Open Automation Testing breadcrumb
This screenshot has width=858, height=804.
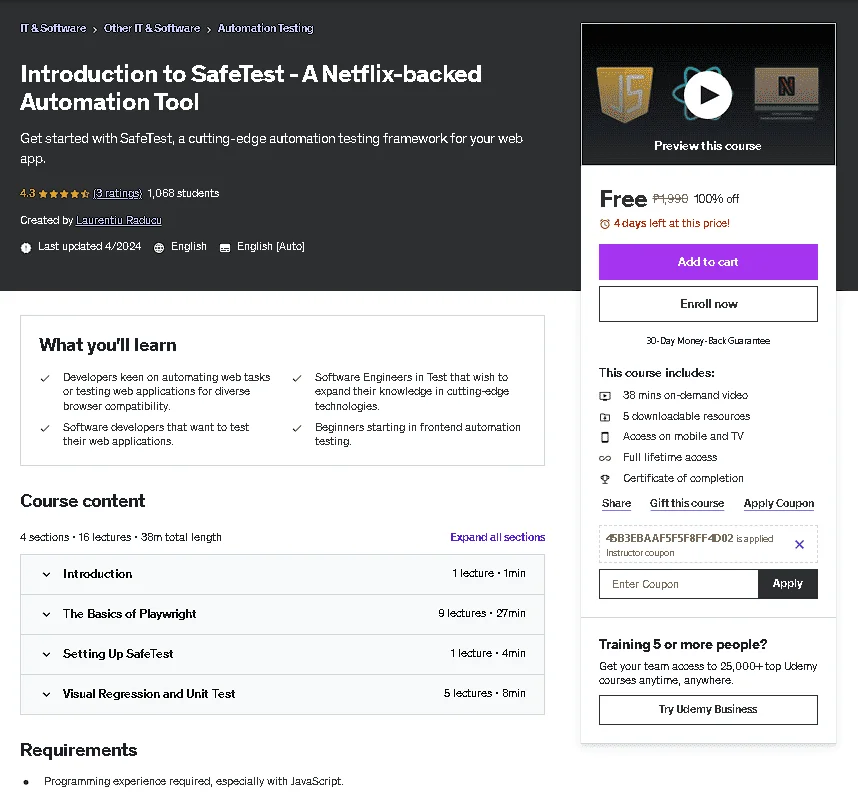(x=265, y=28)
